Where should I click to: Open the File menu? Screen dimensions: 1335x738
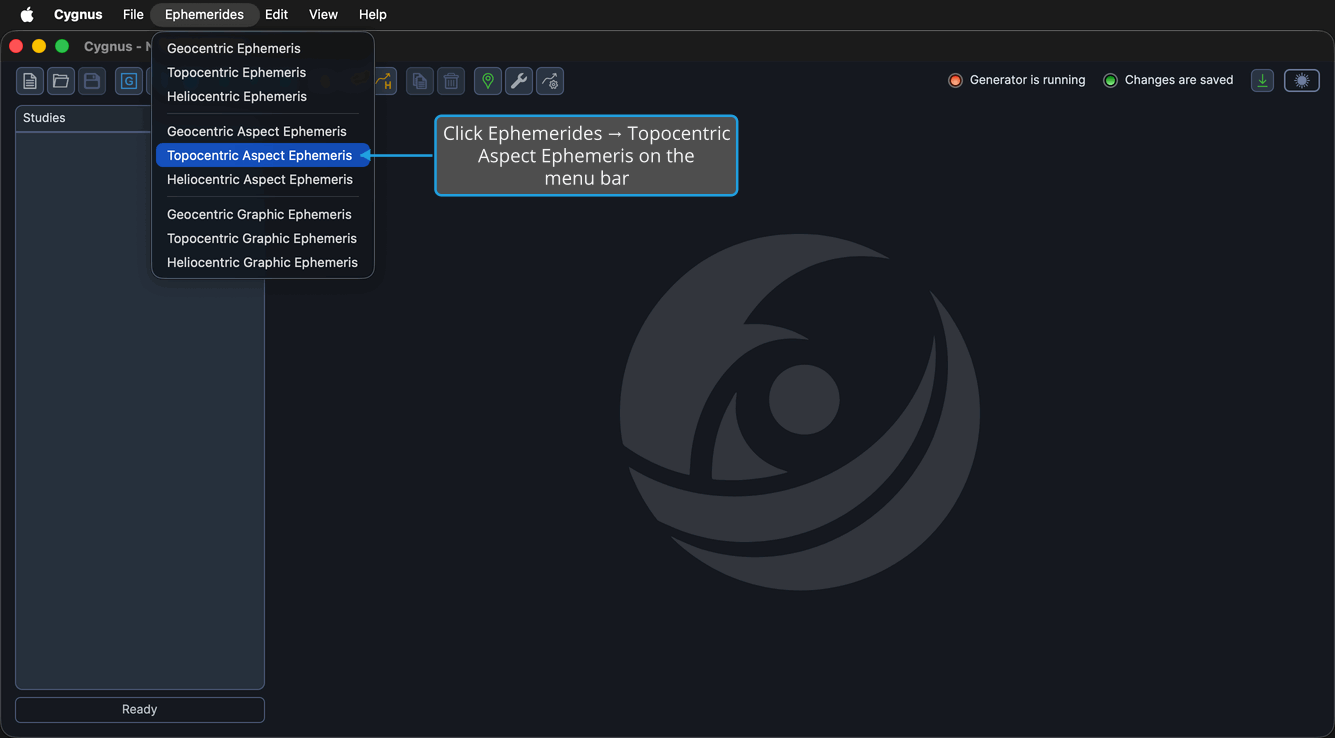point(133,14)
